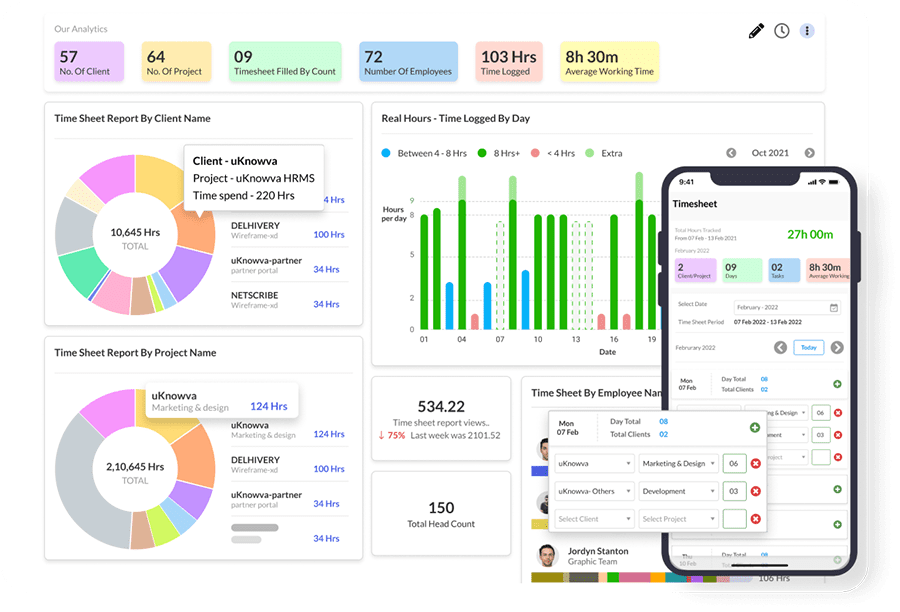
Task: Delete the uKnowva-Others Development row
Action: click(755, 491)
